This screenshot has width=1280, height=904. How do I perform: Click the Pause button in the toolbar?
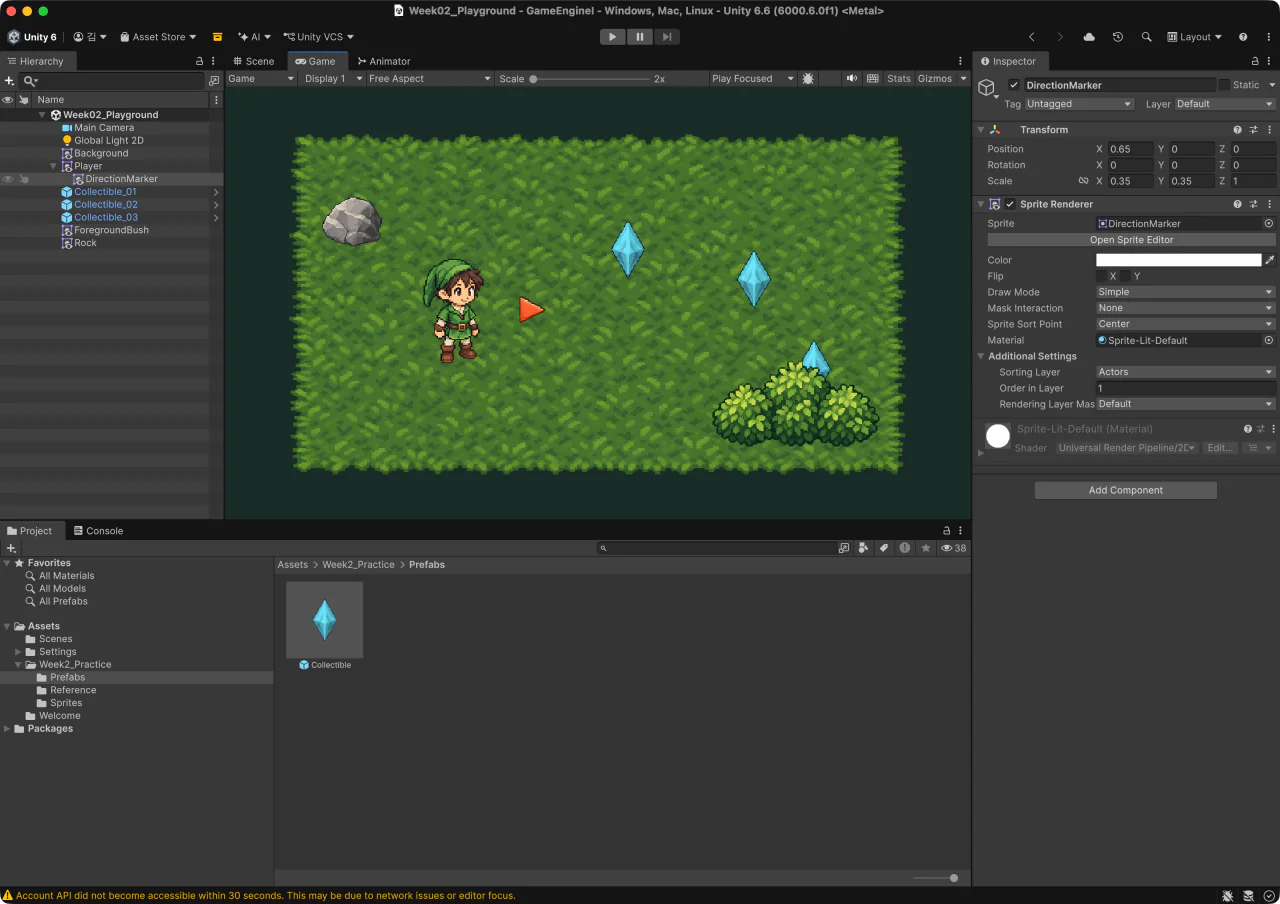(x=640, y=37)
